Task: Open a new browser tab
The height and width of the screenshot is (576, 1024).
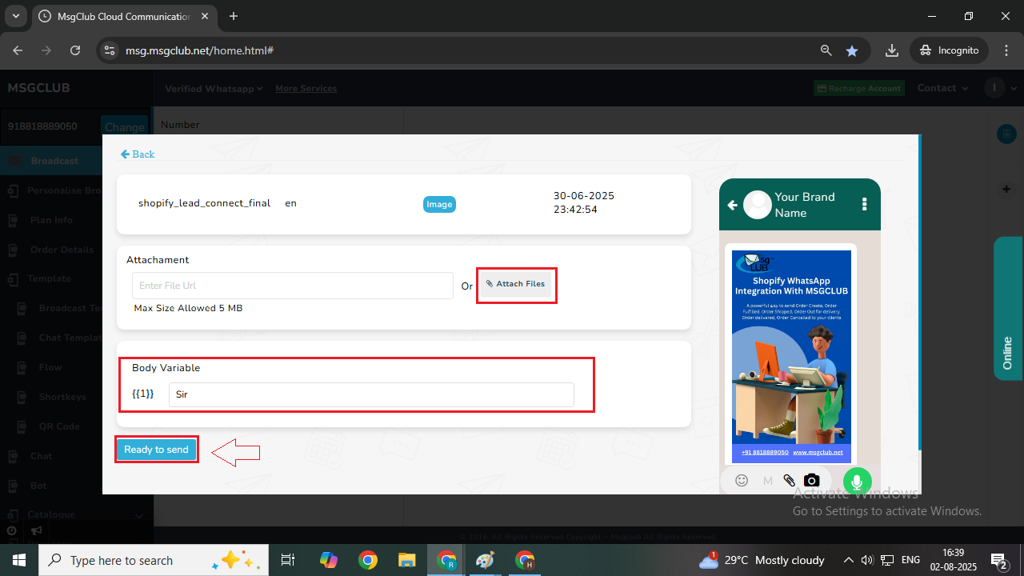Action: pos(233,16)
